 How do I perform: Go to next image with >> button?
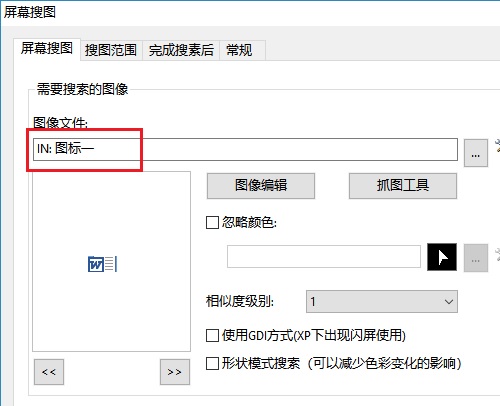tap(175, 372)
